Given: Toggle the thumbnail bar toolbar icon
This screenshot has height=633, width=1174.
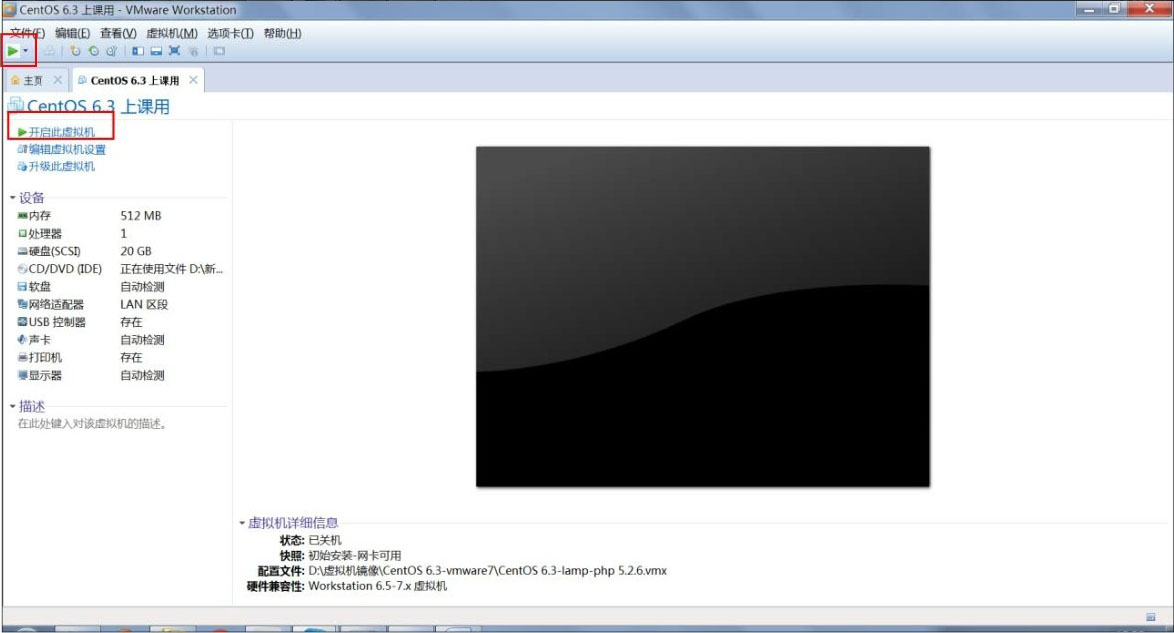Looking at the screenshot, I should click(x=156, y=51).
